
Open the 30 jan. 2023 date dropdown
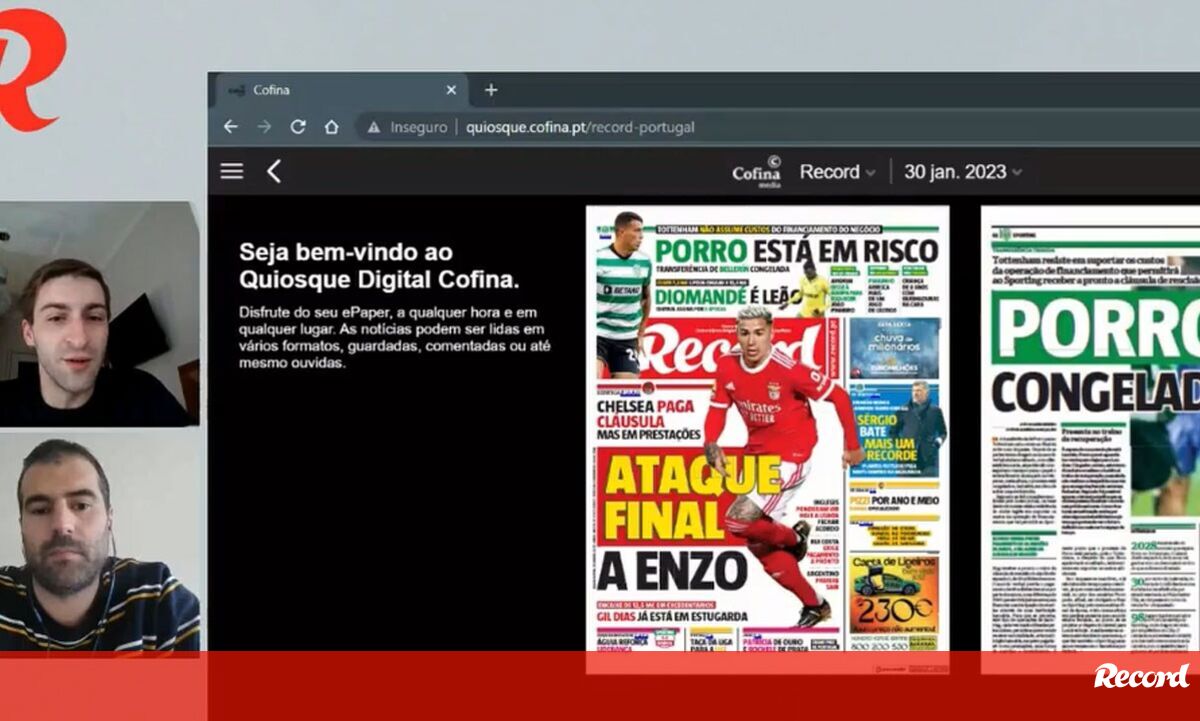pos(962,172)
